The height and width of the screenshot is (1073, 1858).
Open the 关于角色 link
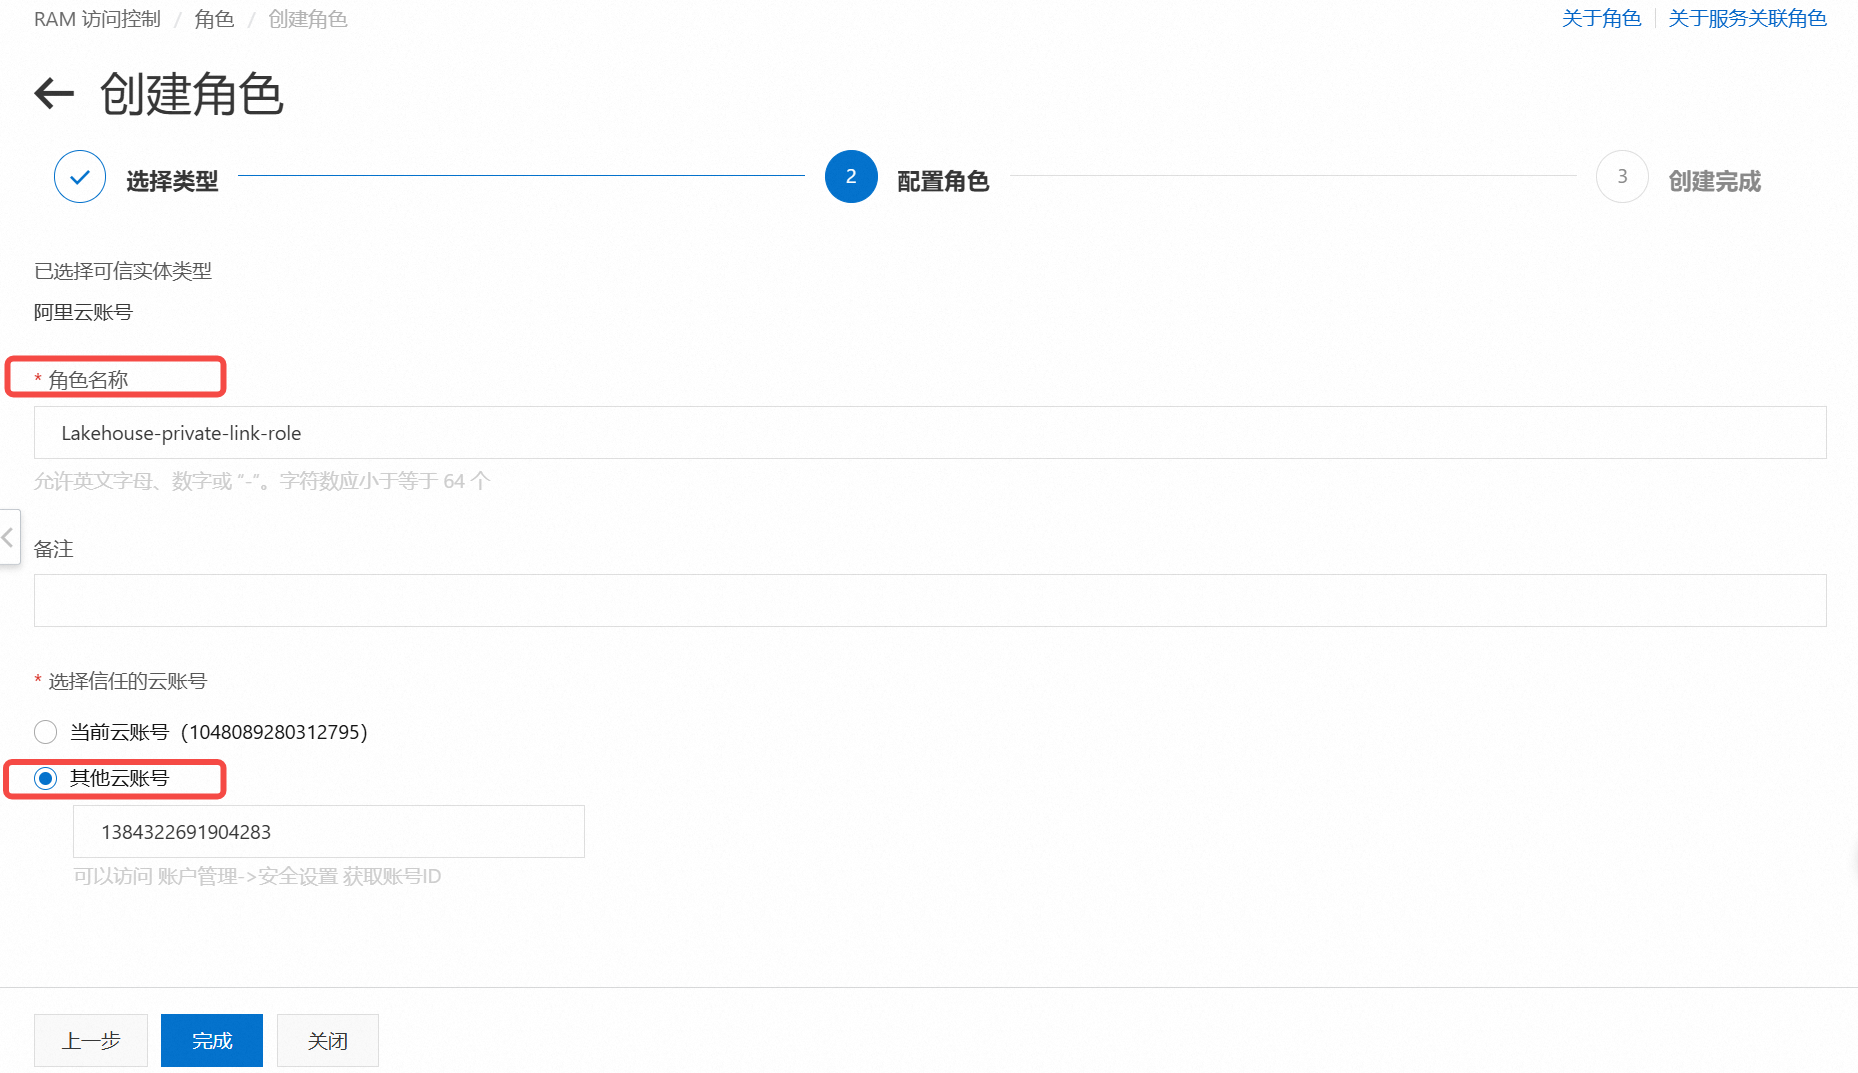click(x=1601, y=19)
